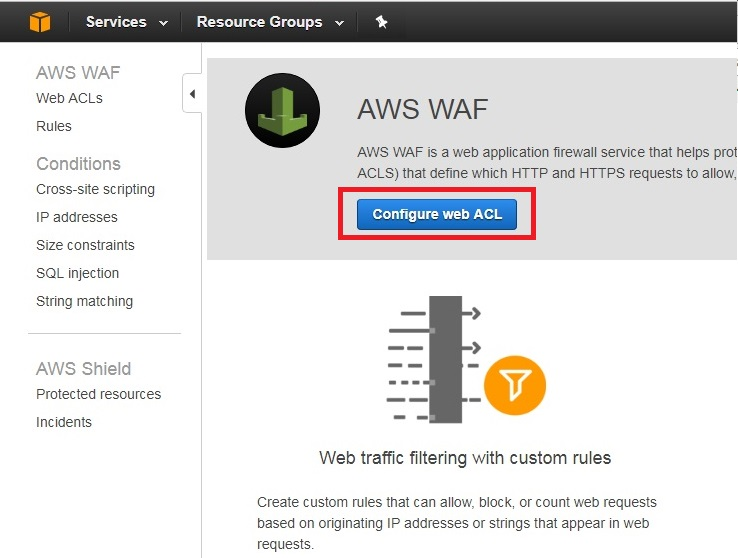Choose String matching condition
Viewport: 738px width, 558px height.
coord(85,301)
